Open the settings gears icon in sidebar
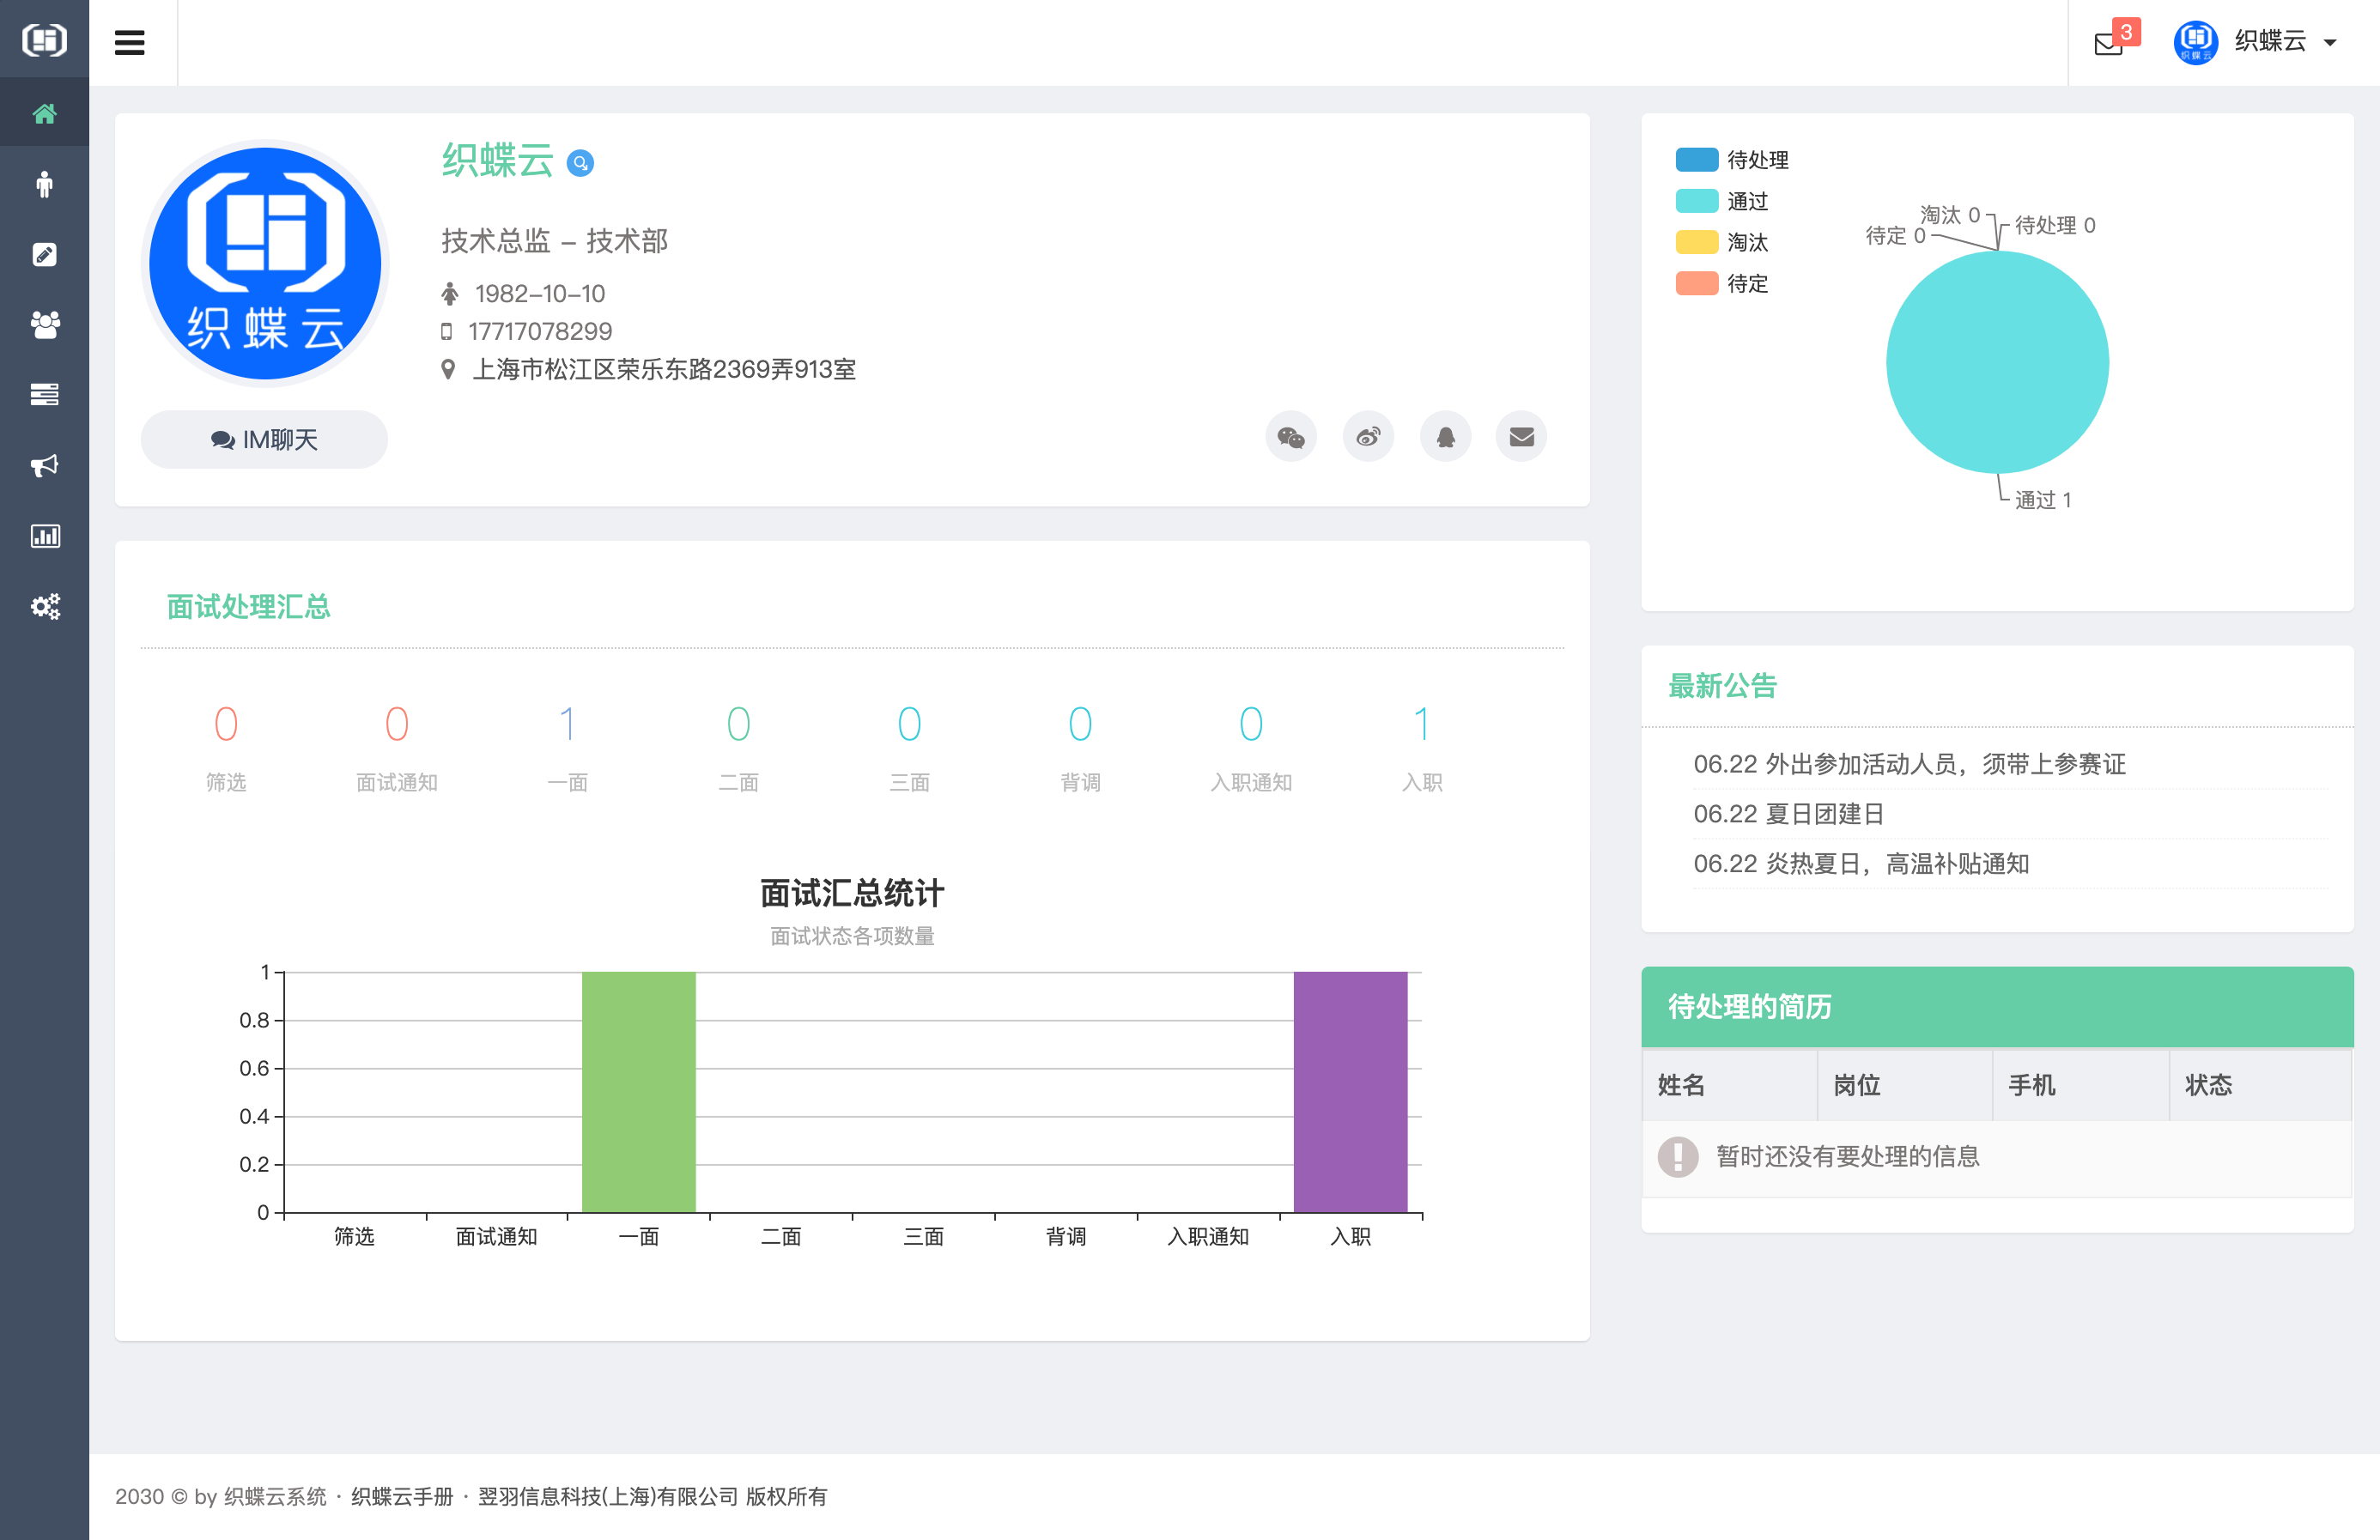Screen dimensions: 2380x1540 click(x=45, y=605)
